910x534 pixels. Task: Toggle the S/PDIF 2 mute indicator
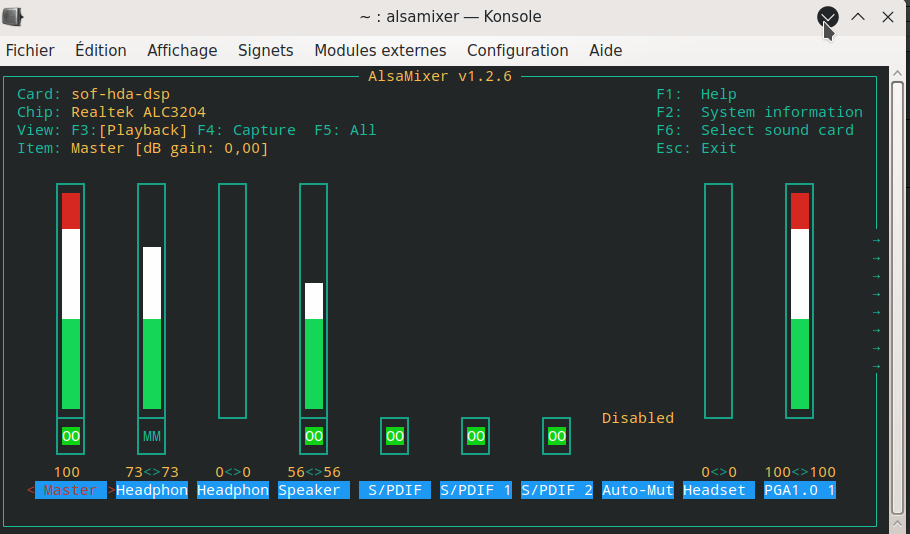click(x=556, y=436)
